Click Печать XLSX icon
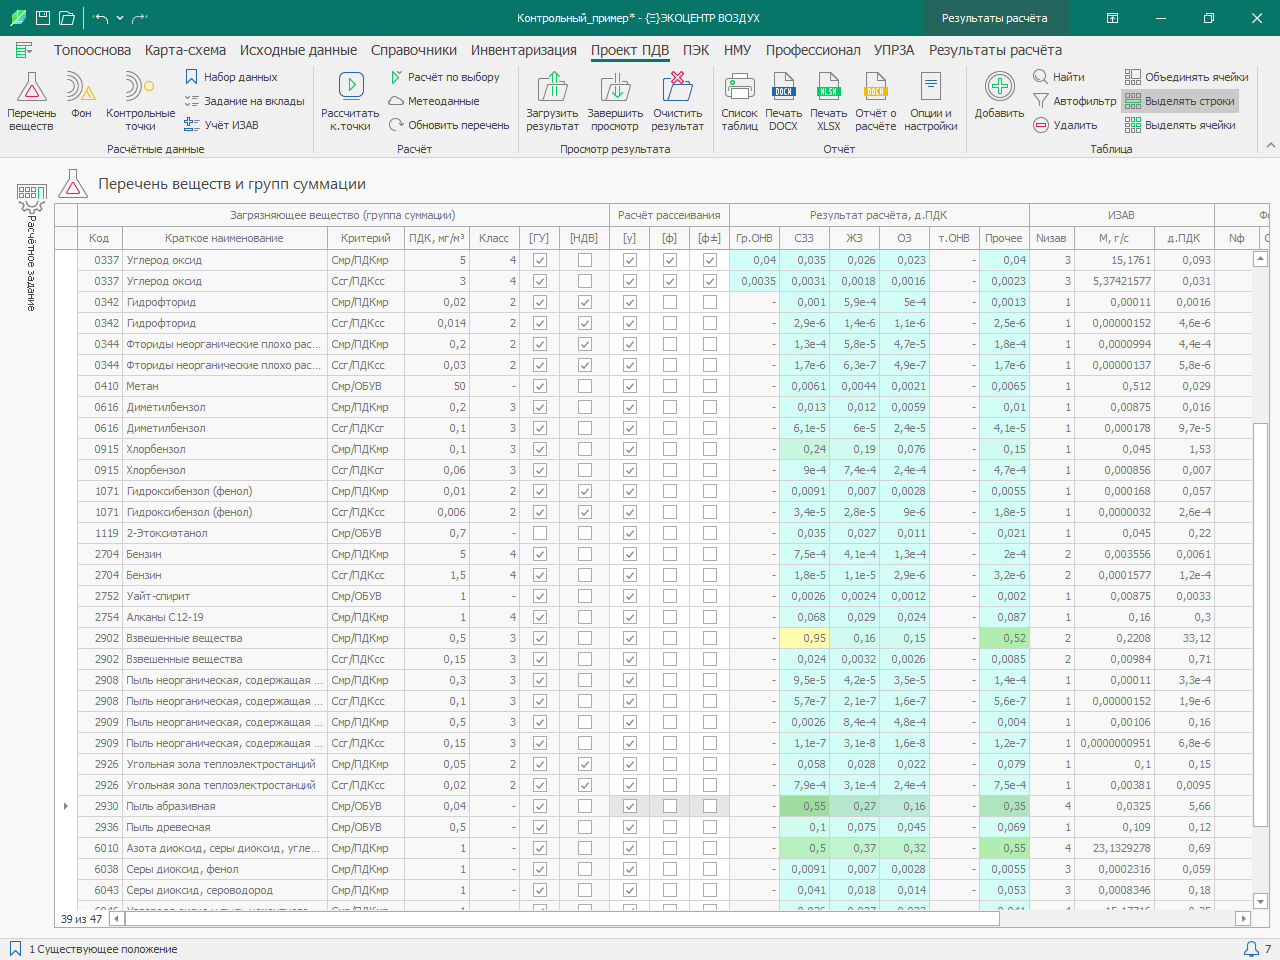Screen dimensions: 1280x960 point(828,88)
